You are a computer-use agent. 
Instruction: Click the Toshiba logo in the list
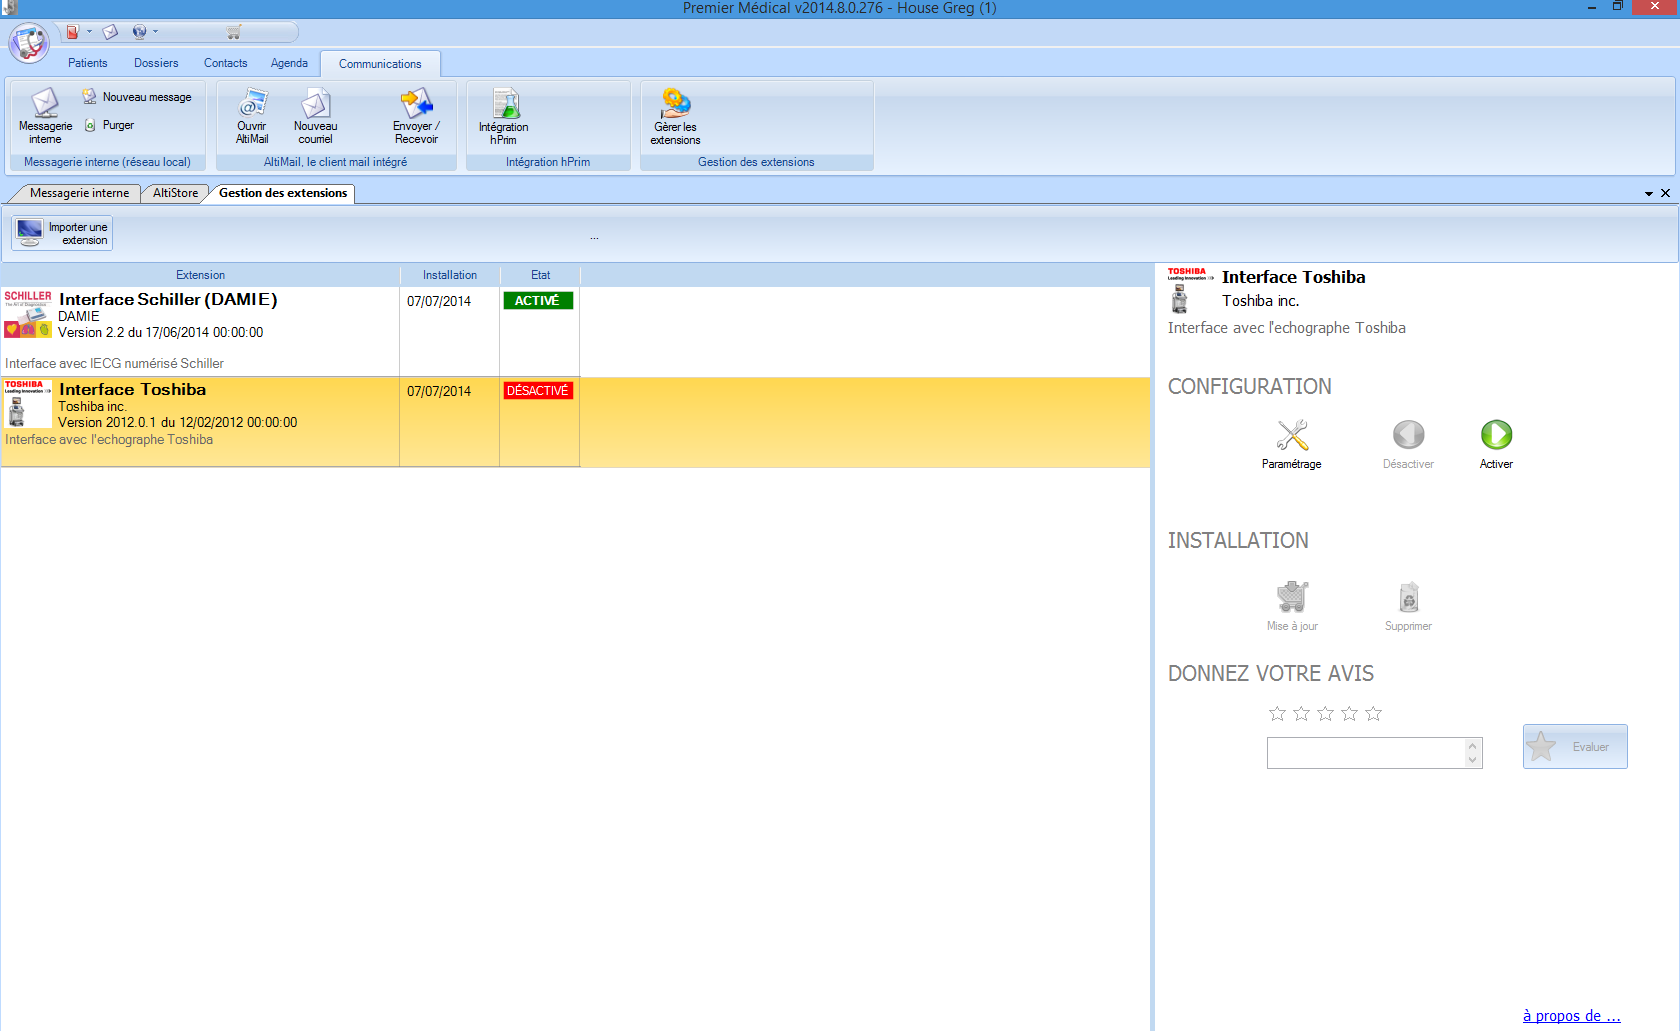click(x=28, y=403)
